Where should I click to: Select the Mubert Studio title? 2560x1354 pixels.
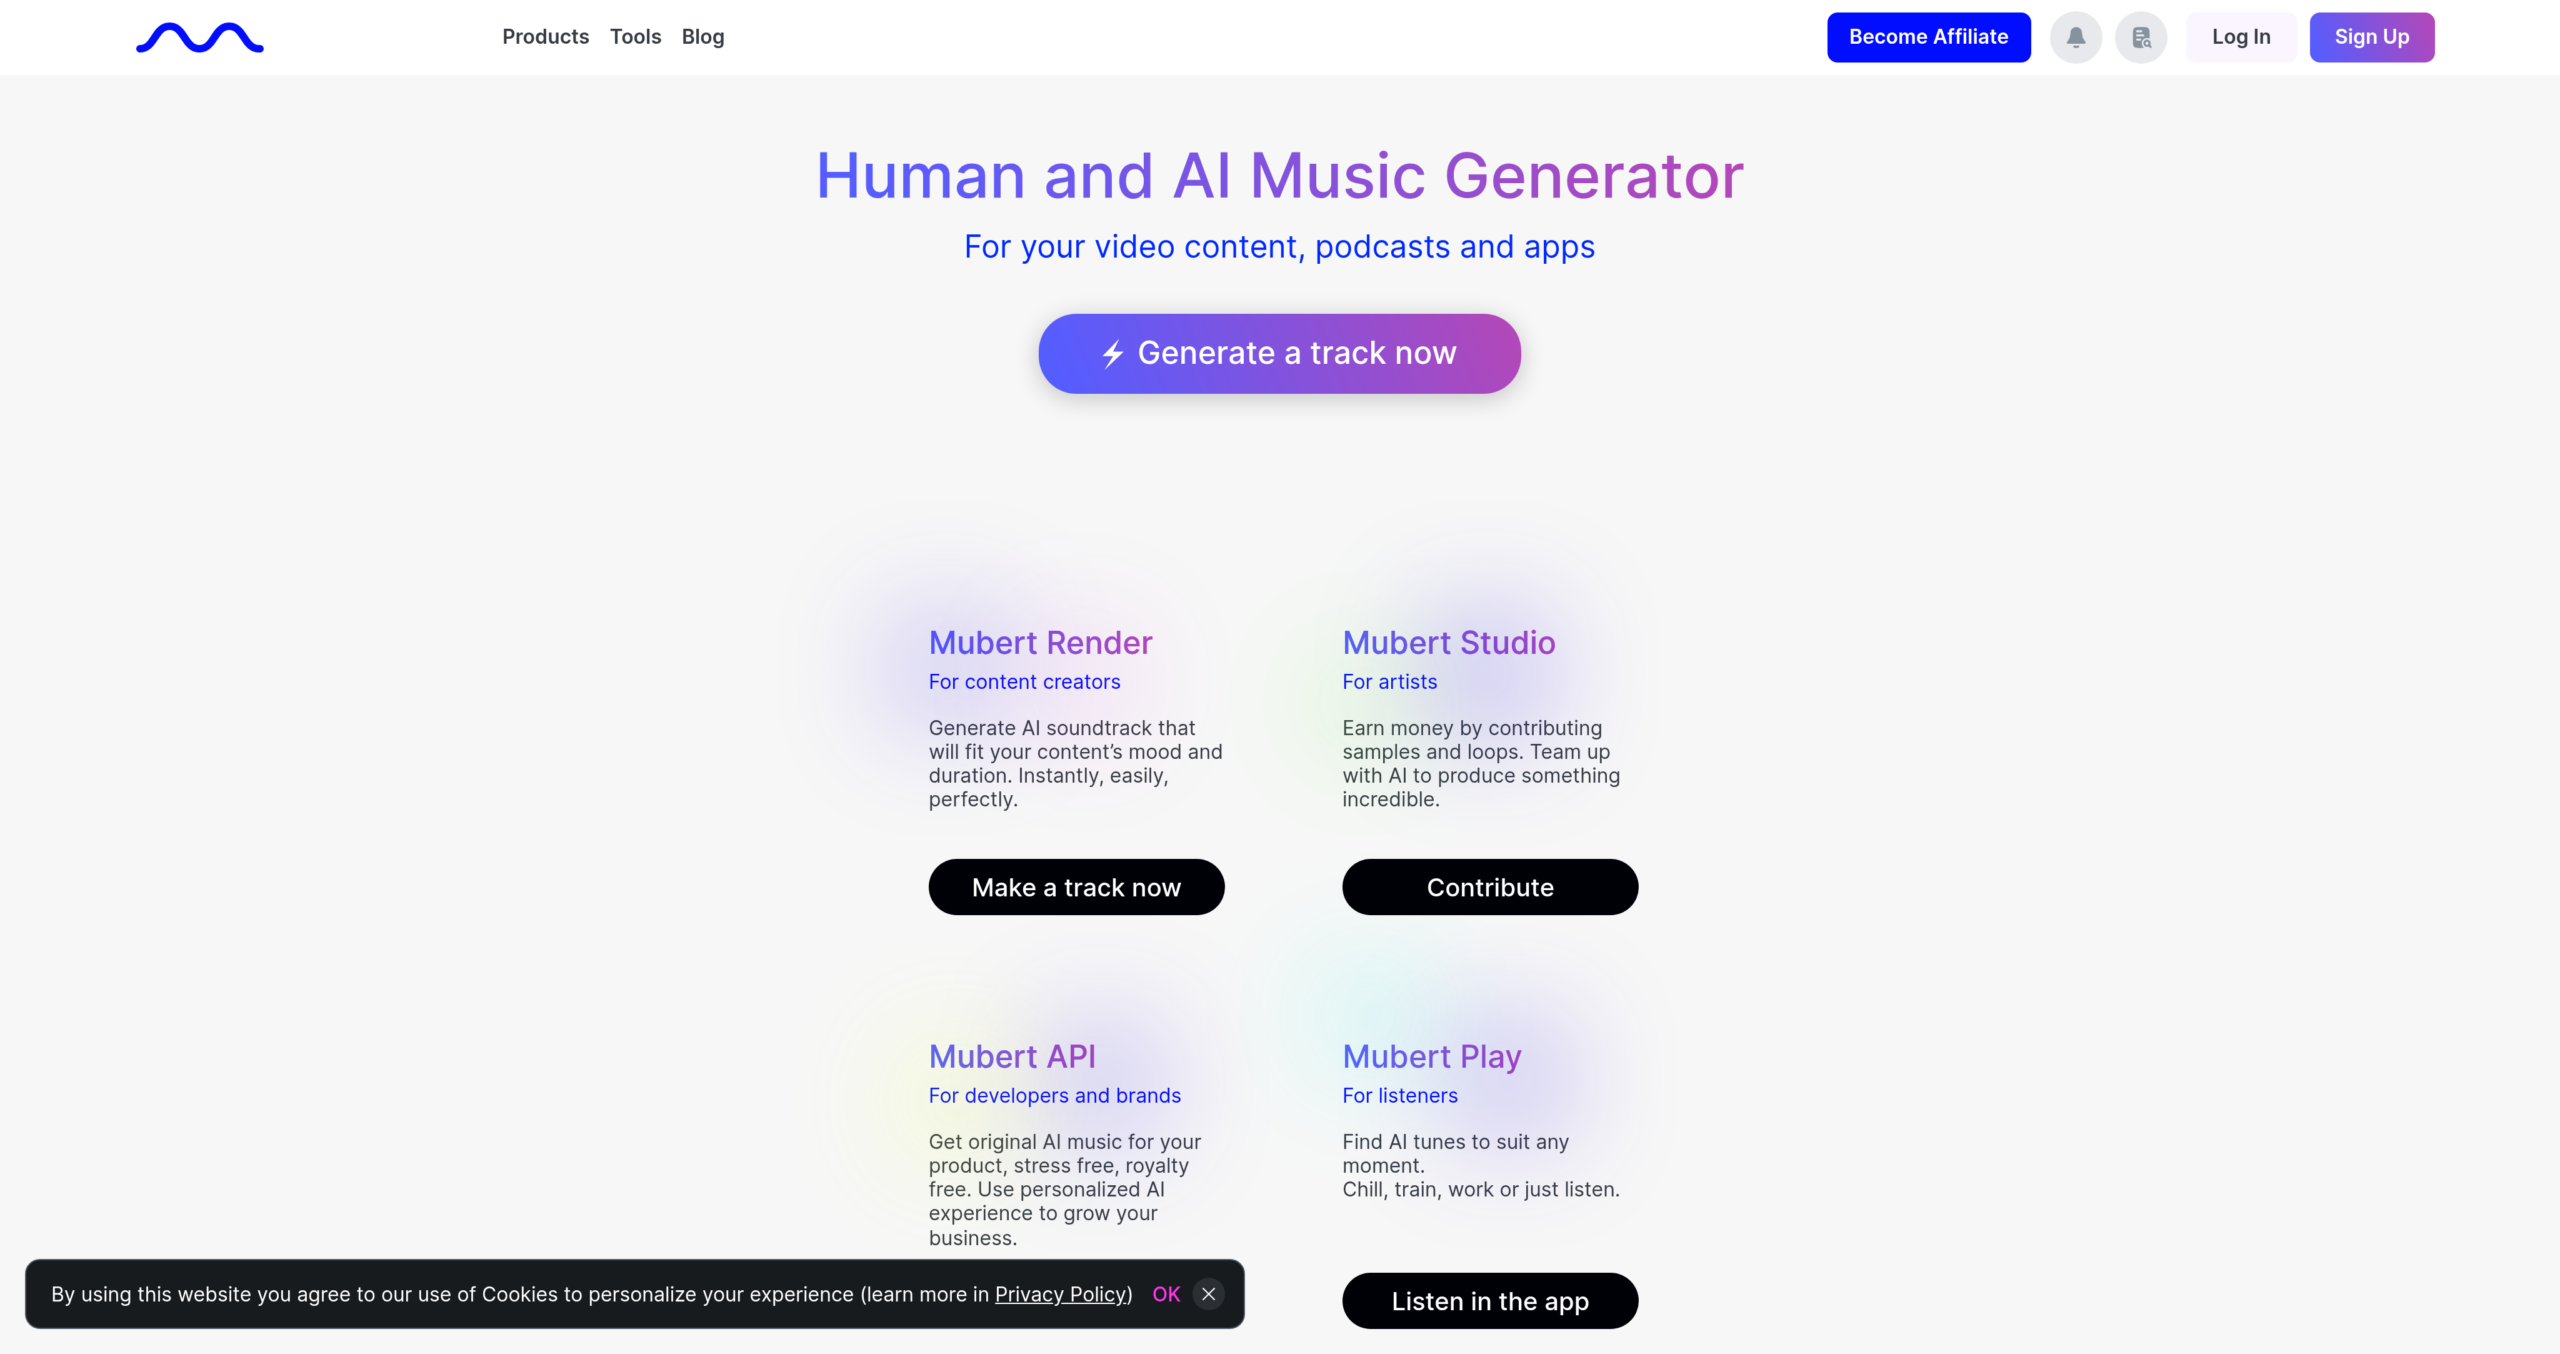click(1448, 643)
